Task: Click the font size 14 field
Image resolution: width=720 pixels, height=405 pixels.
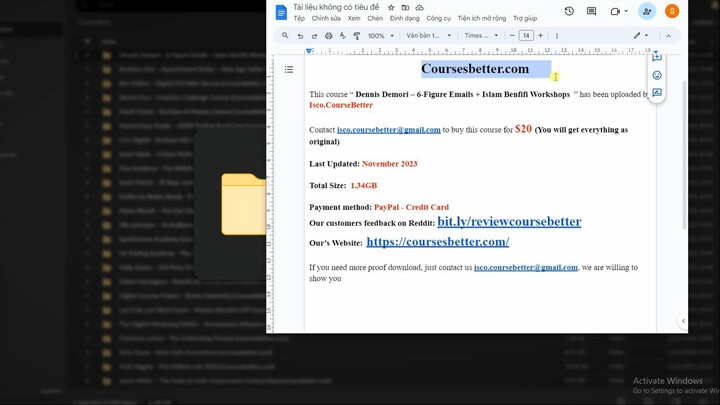Action: coord(526,35)
